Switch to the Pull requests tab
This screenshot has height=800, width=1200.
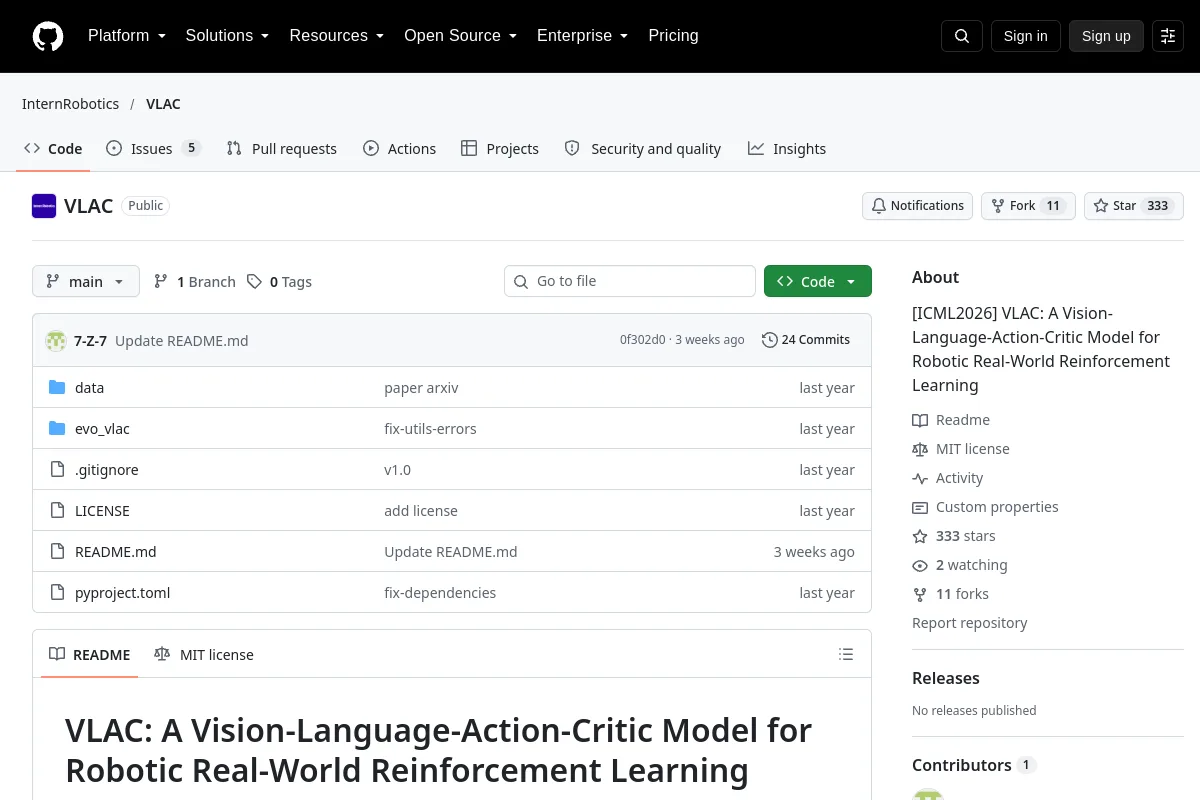point(282,149)
